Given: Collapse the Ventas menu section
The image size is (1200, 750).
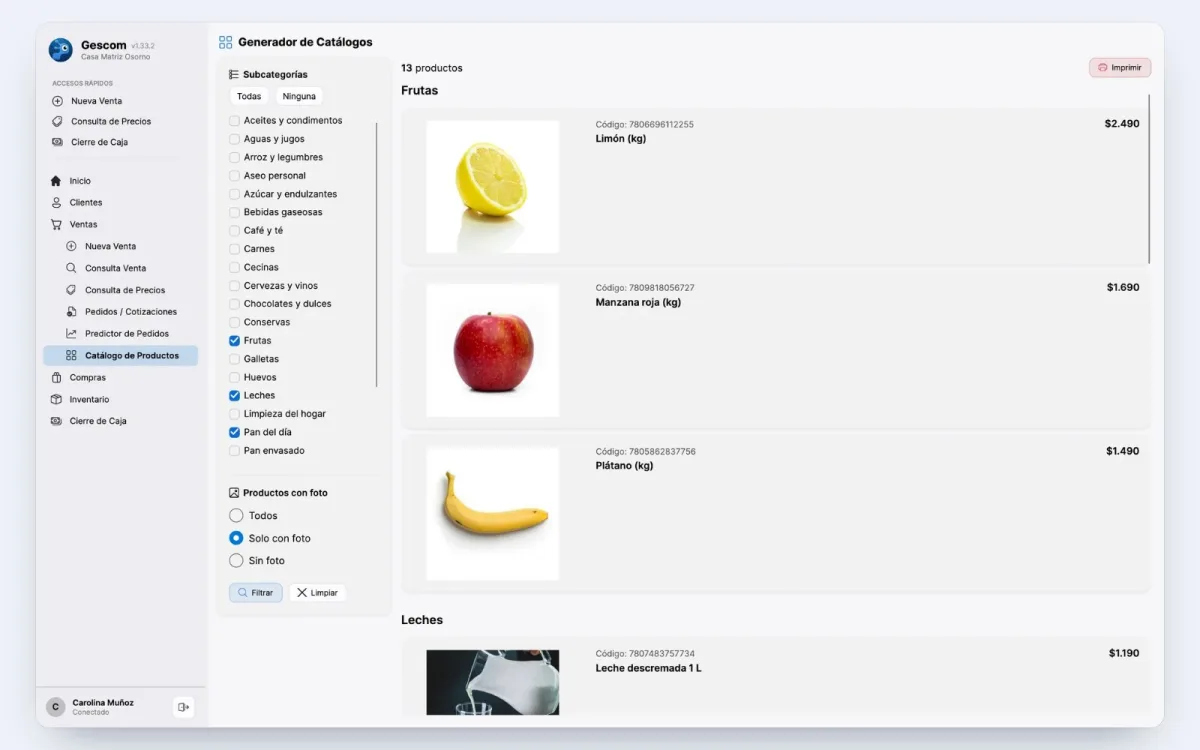Looking at the screenshot, I should coord(120,225).
